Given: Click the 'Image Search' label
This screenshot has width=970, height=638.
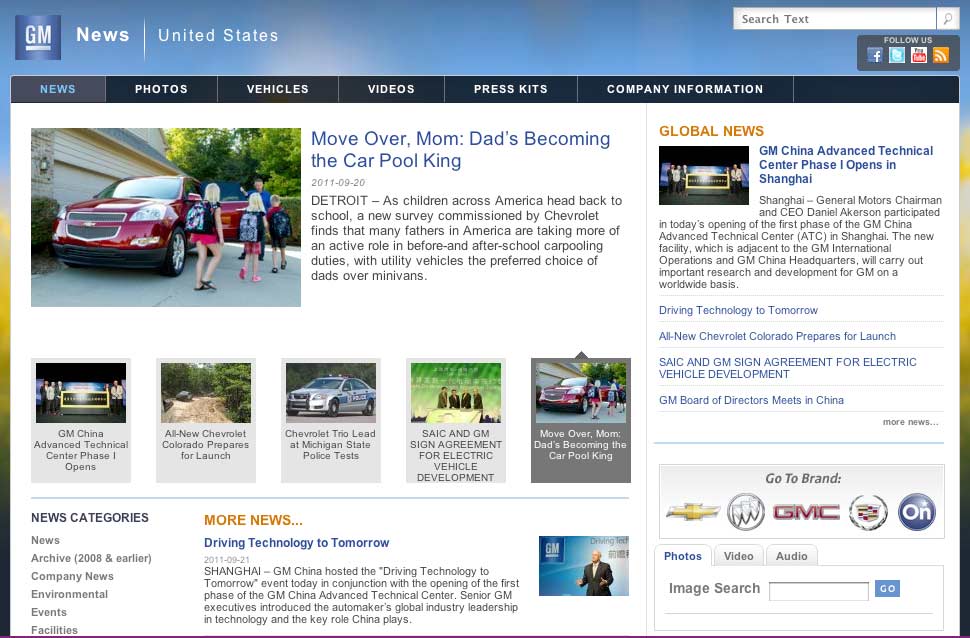Looking at the screenshot, I should point(715,588).
